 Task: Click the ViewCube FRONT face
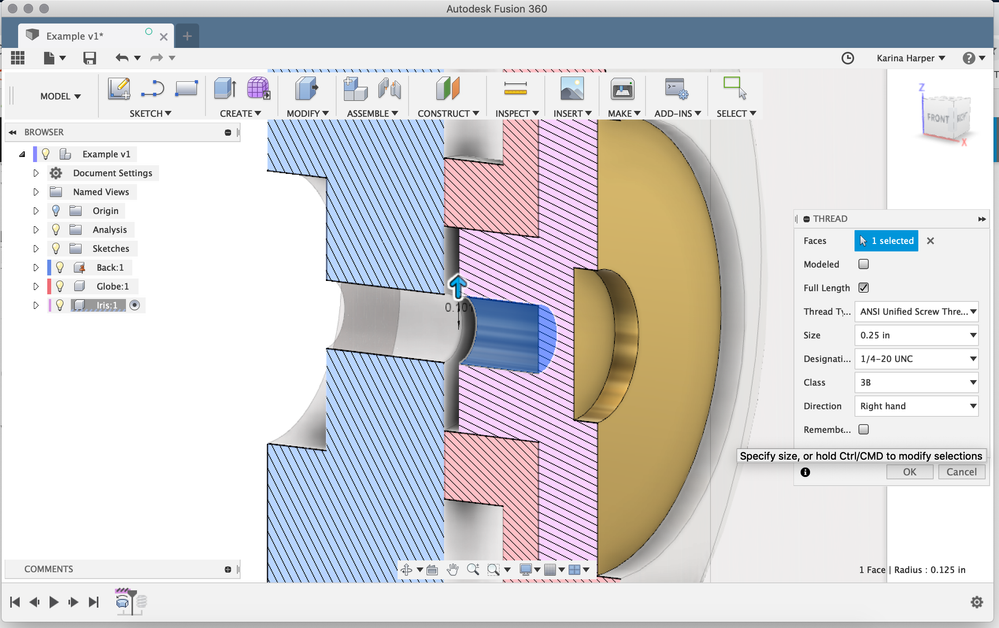click(x=937, y=118)
